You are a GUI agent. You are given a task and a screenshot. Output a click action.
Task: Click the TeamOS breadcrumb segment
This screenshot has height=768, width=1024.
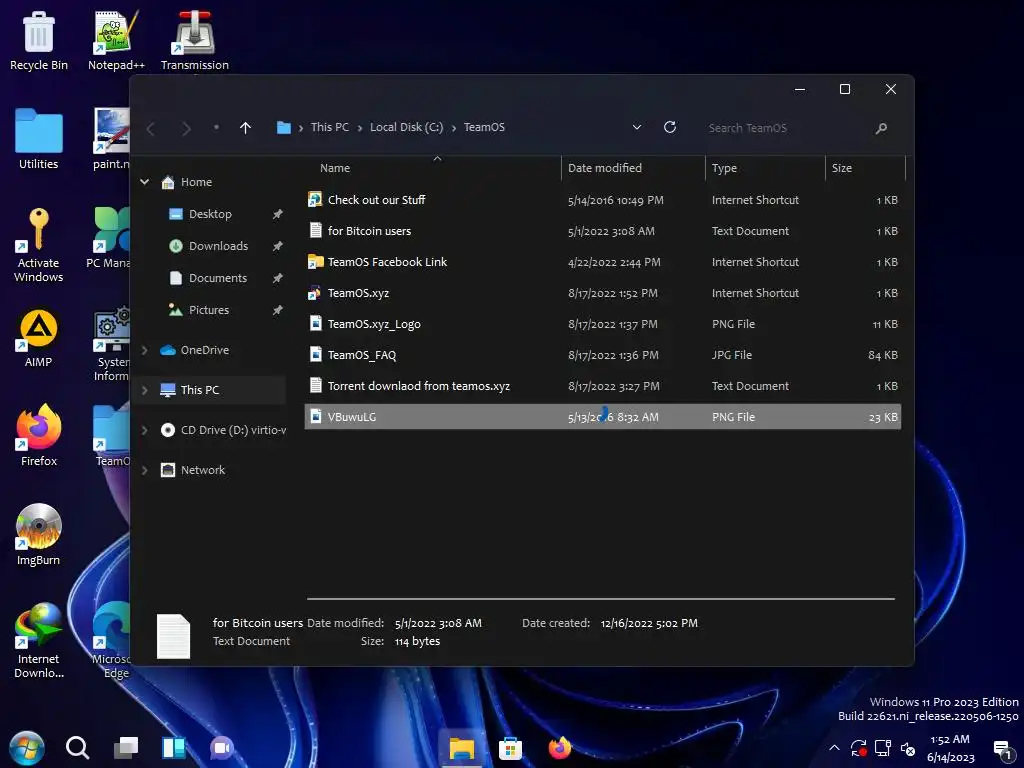pos(484,127)
